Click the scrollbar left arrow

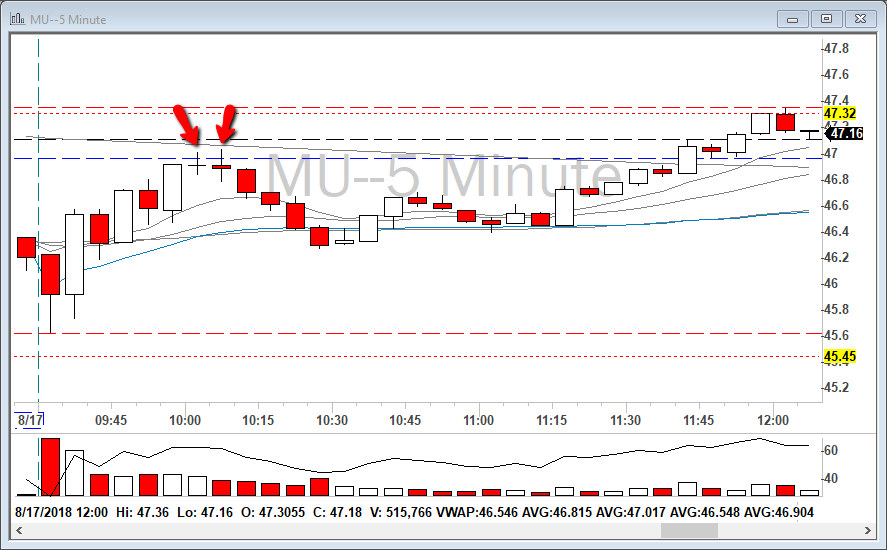pyautogui.click(x=19, y=530)
